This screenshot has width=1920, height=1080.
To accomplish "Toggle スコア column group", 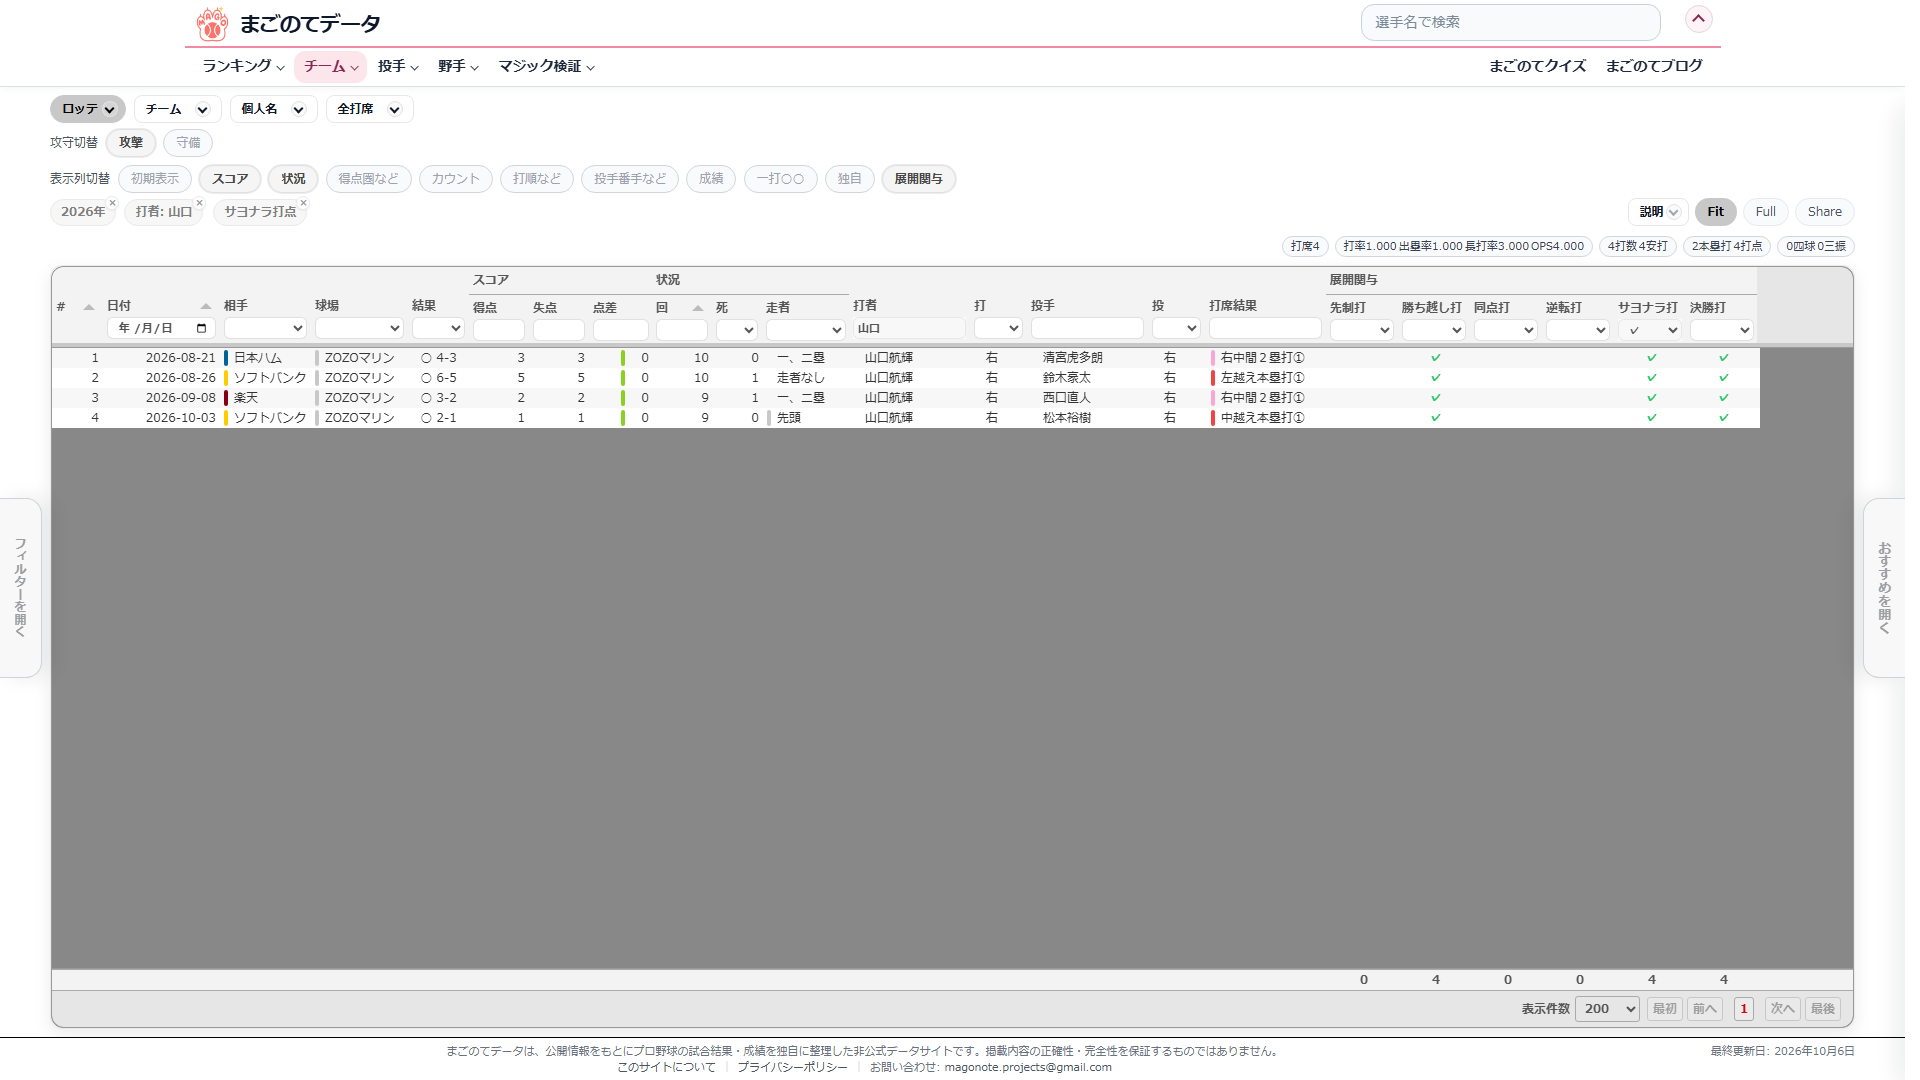I will coord(230,179).
